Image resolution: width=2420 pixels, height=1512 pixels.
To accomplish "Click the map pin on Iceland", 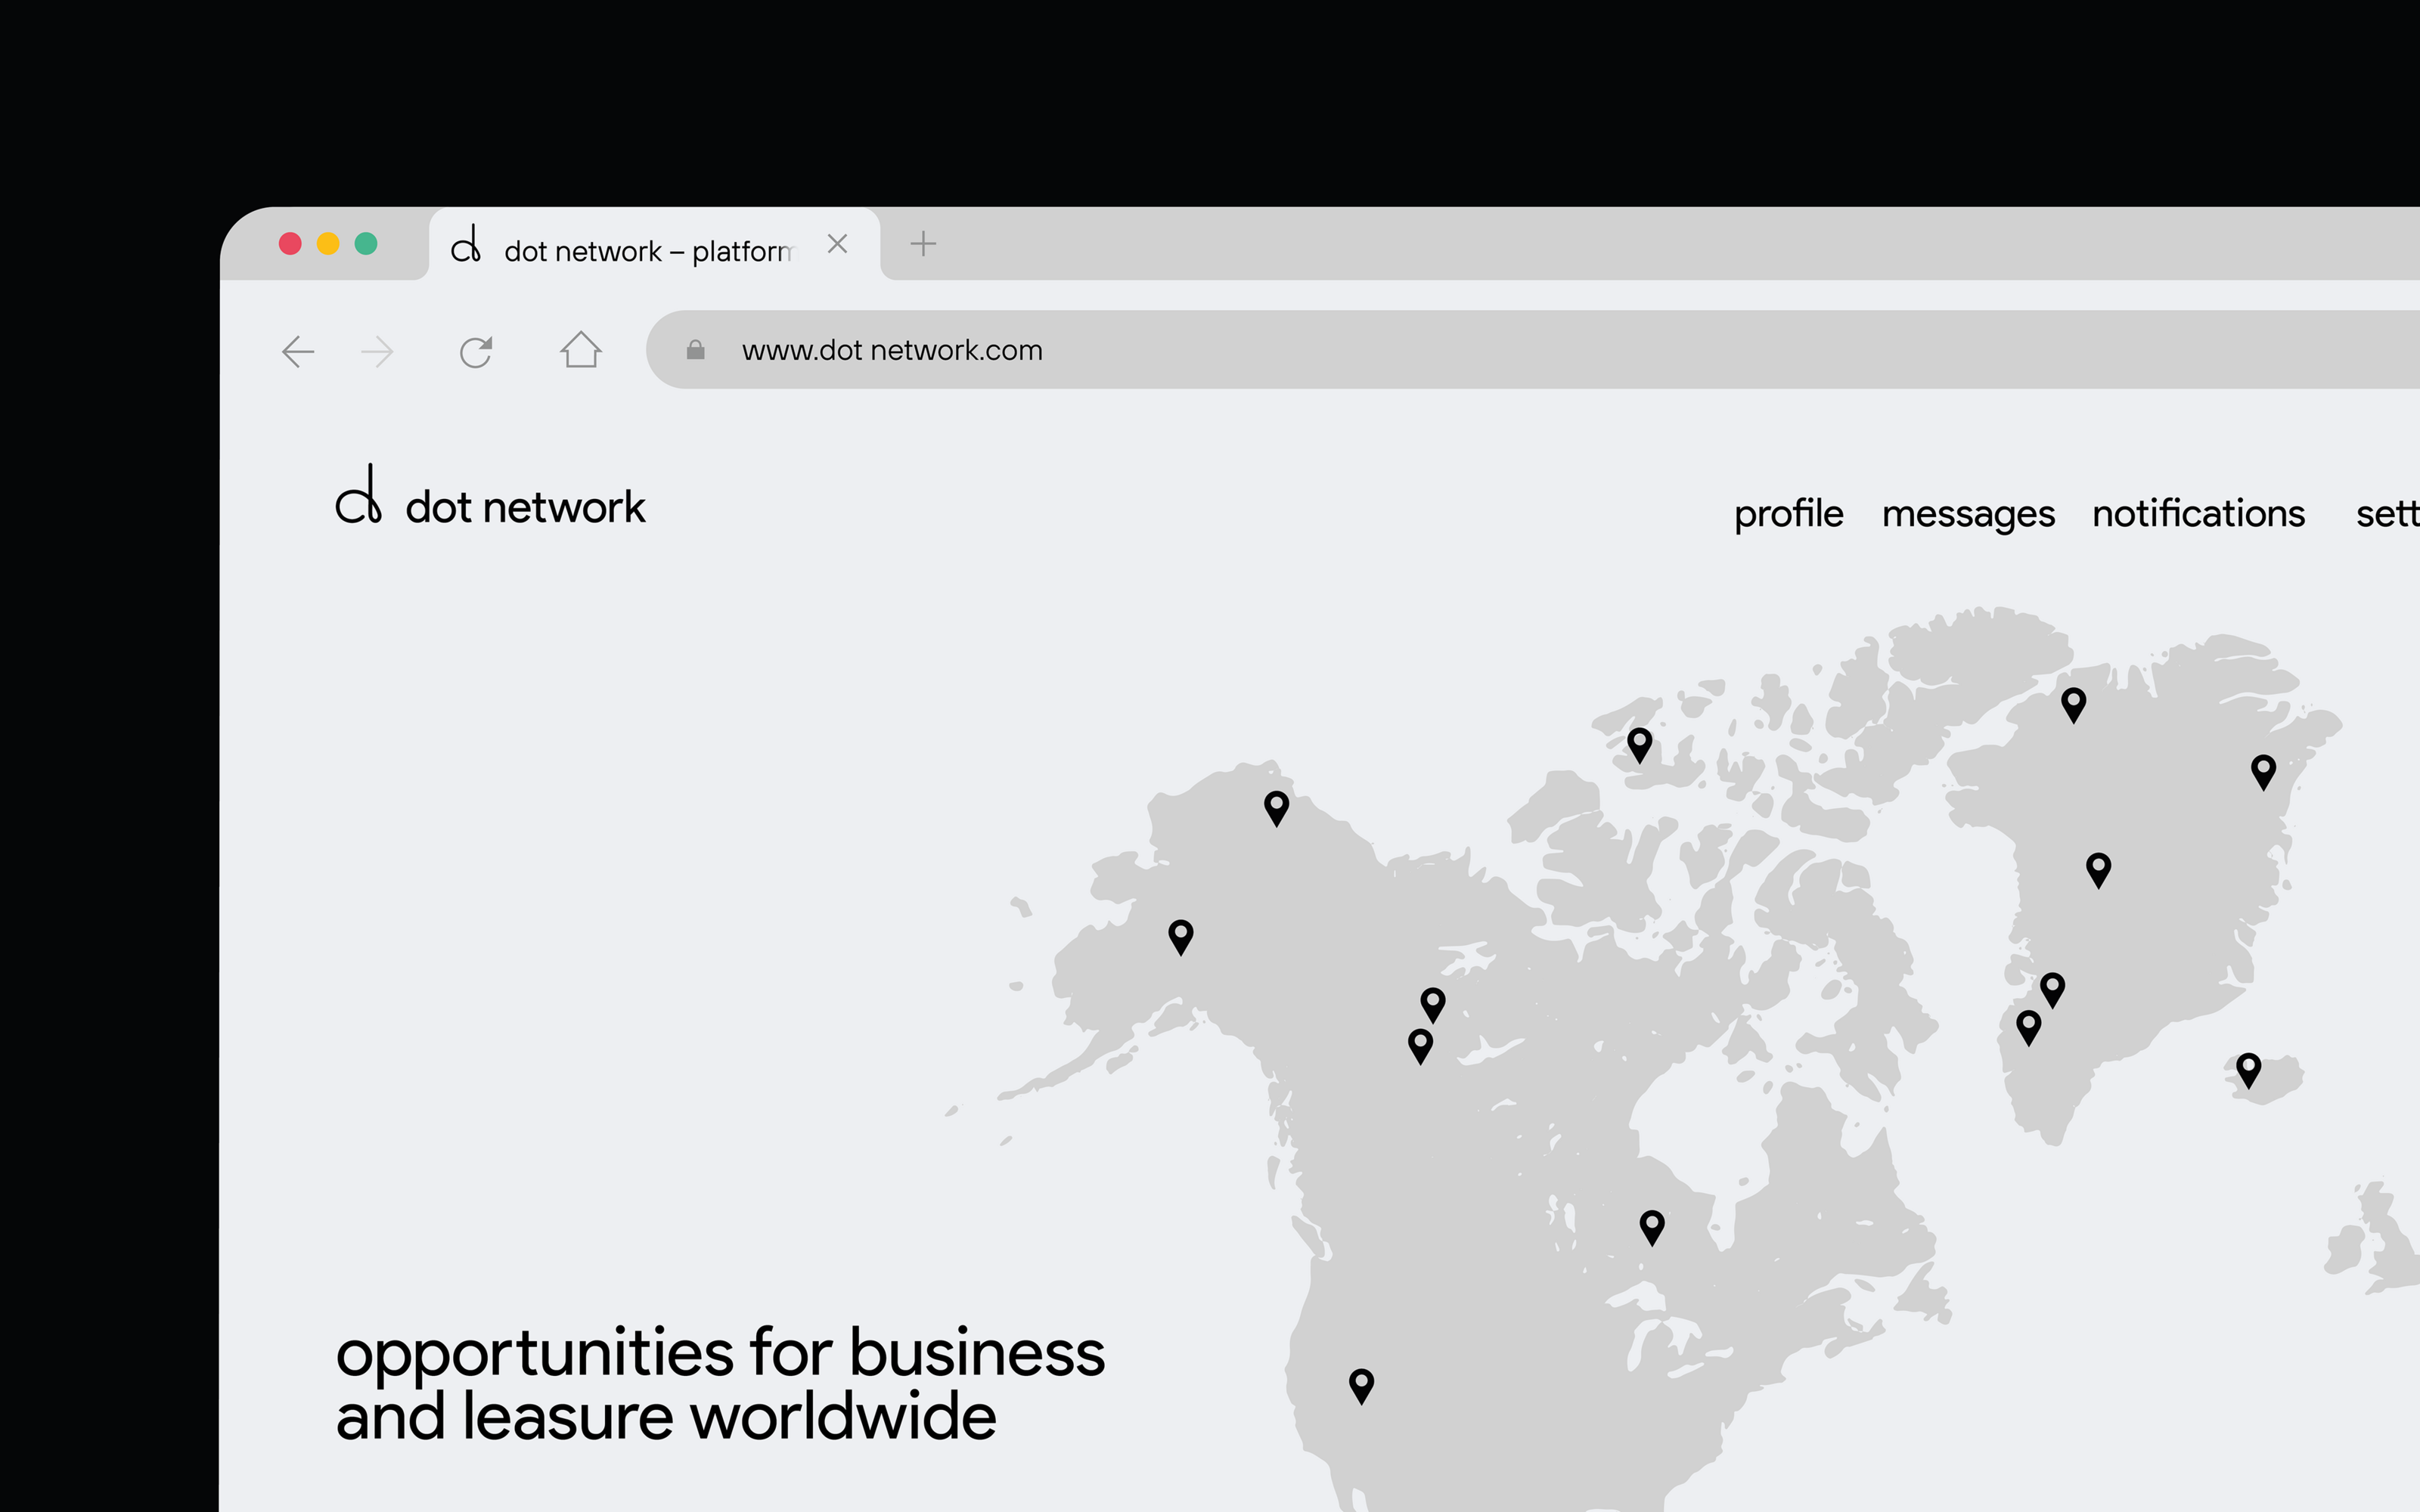I will 2248,1068.
